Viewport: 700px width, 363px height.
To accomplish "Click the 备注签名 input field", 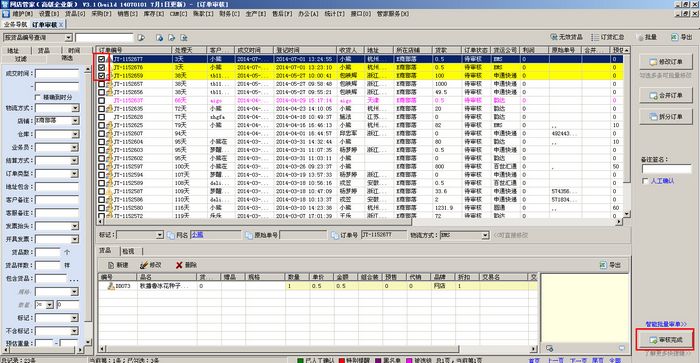I will point(667,169).
